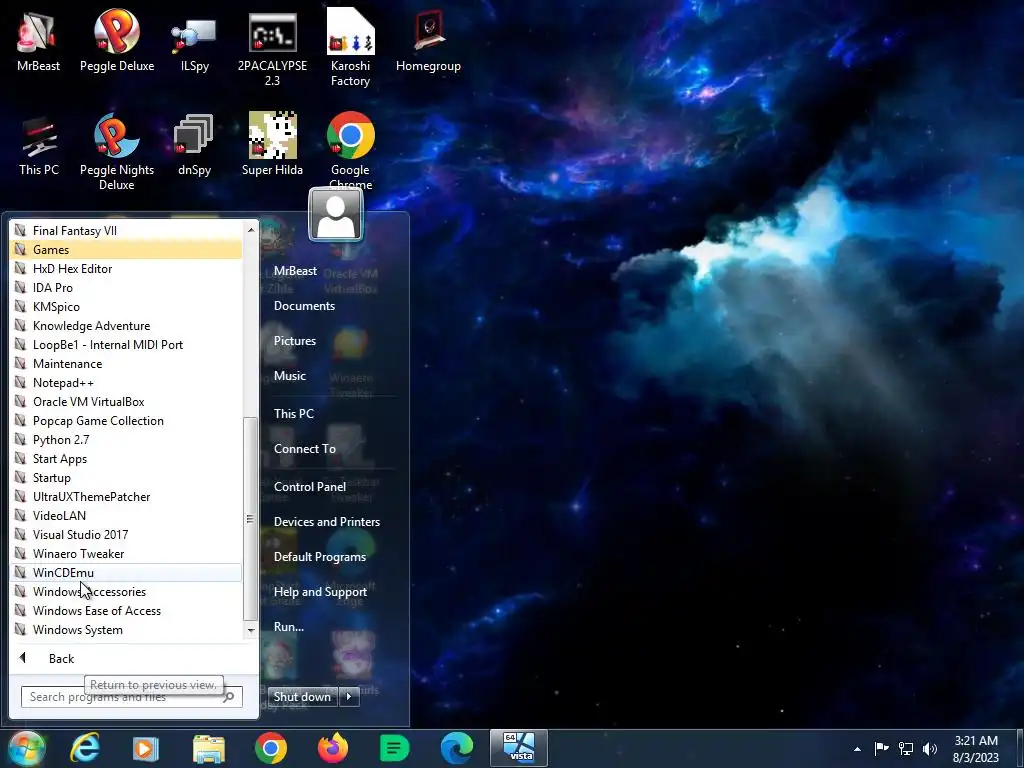Open the Visual Studio 2017 folder
The width and height of the screenshot is (1024, 768).
point(127,534)
